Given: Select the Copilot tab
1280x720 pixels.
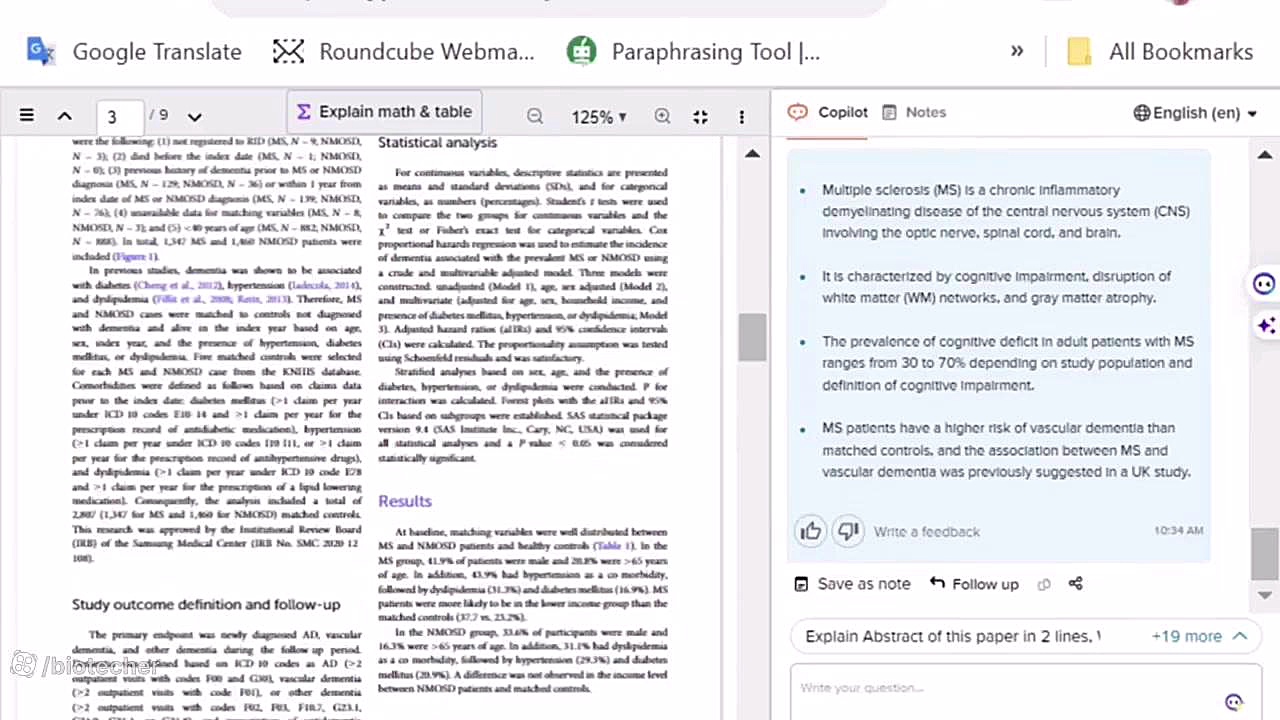Looking at the screenshot, I should [828, 112].
